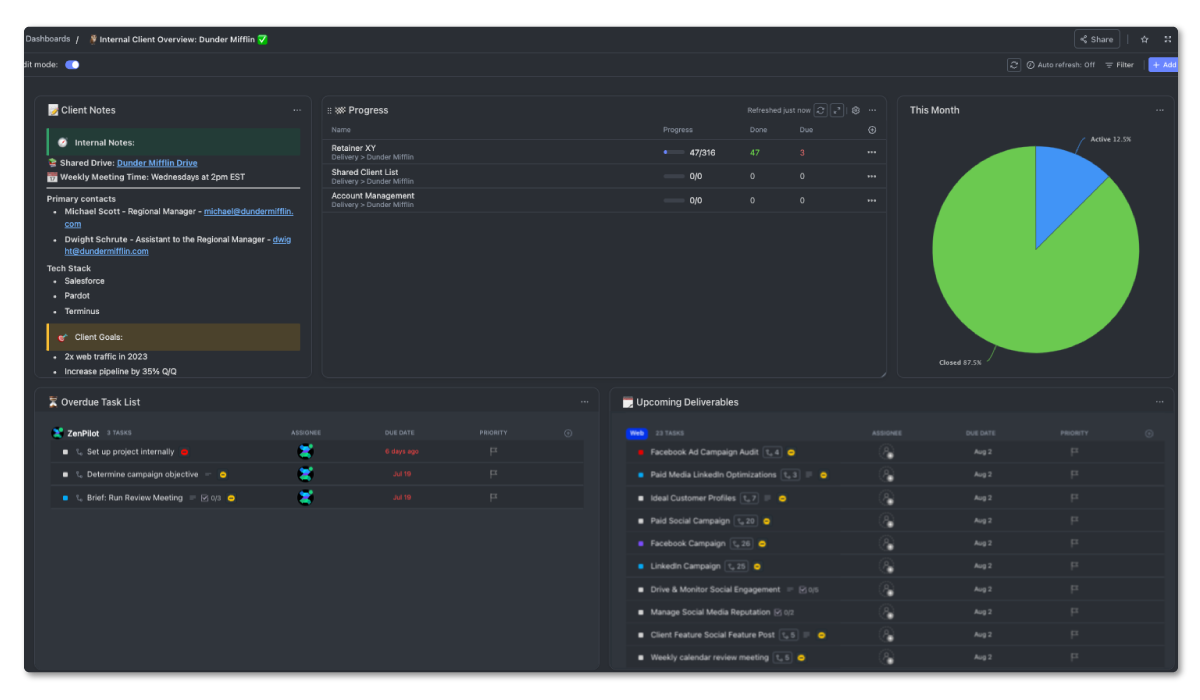Click the refresh icon in the top toolbar

click(x=1013, y=64)
